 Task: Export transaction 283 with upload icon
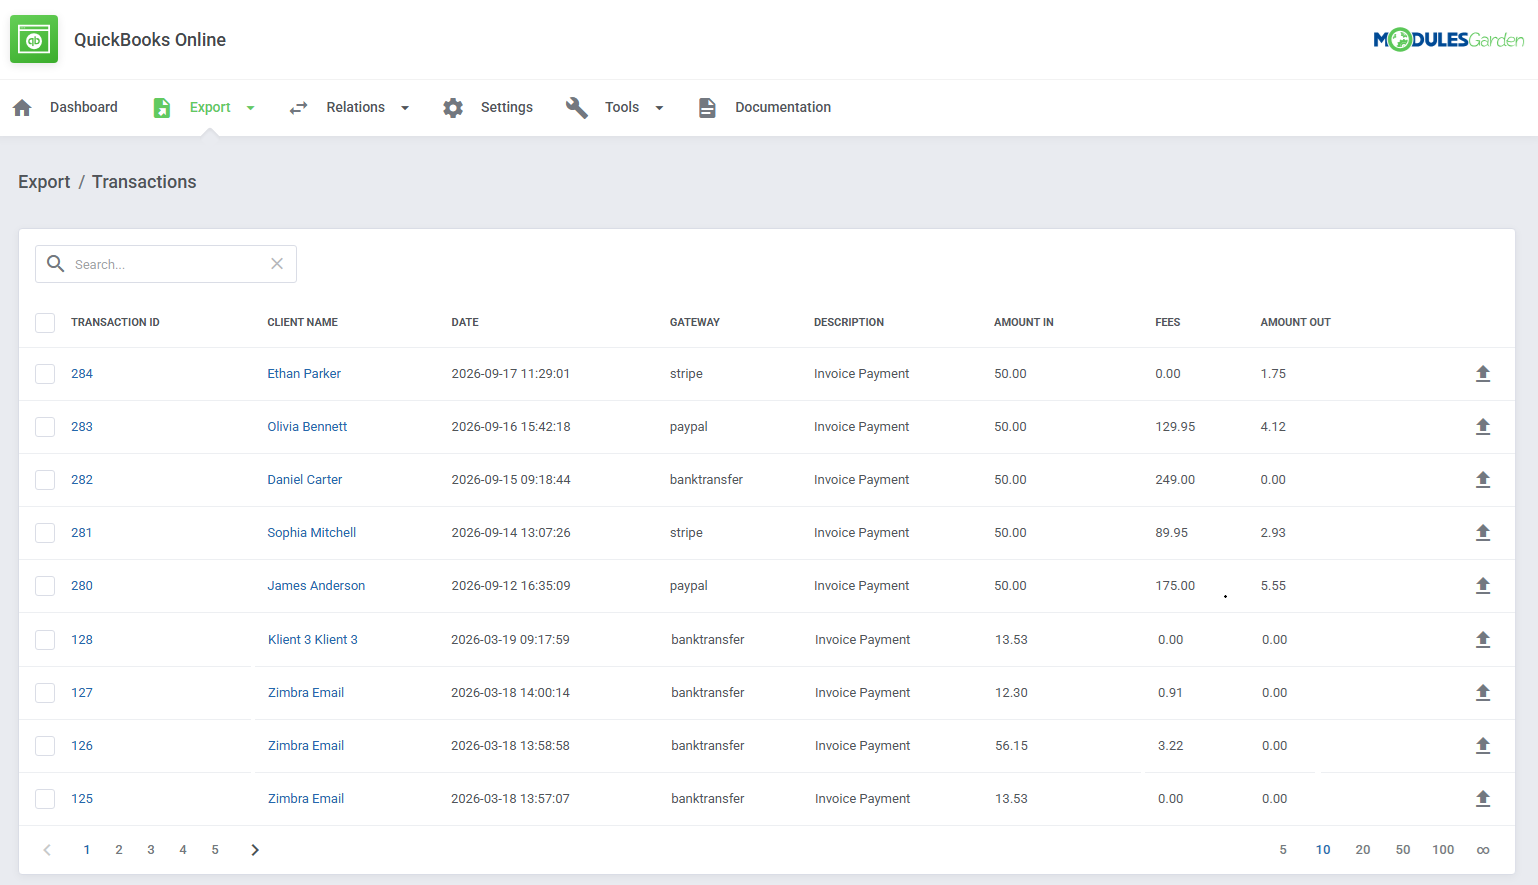(1483, 427)
